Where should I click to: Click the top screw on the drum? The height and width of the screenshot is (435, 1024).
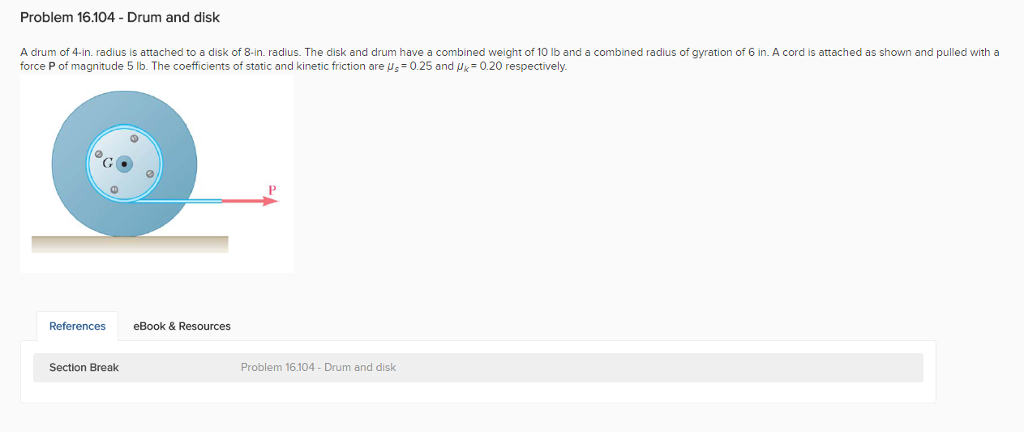(x=133, y=139)
